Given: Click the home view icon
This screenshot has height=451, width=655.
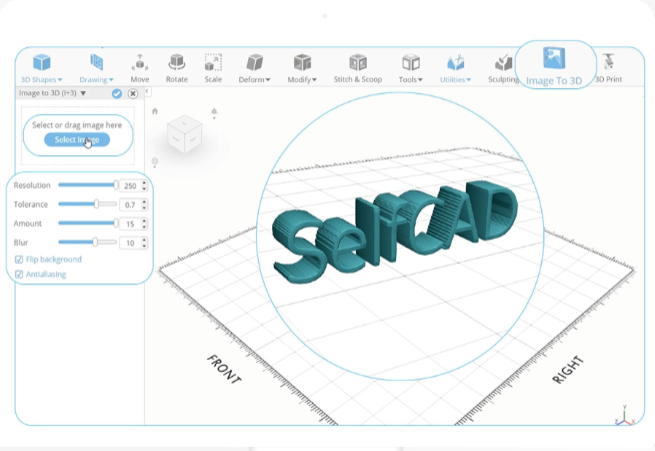Looking at the screenshot, I should 155,111.
